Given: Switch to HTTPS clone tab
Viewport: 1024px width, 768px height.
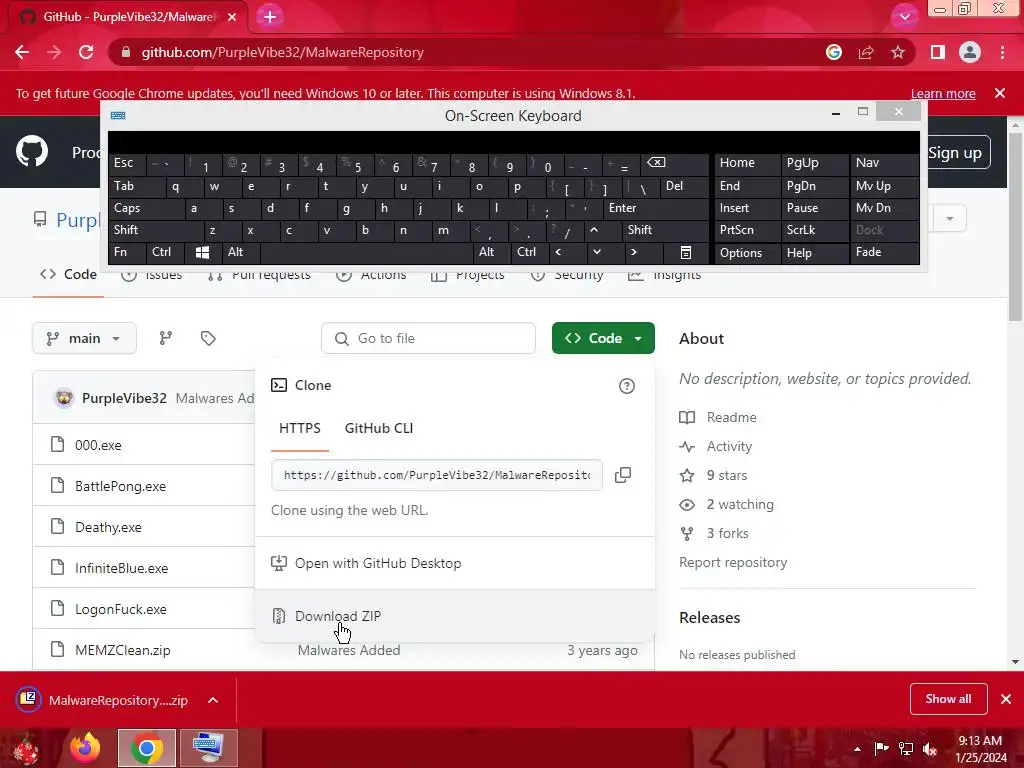Looking at the screenshot, I should [x=300, y=428].
